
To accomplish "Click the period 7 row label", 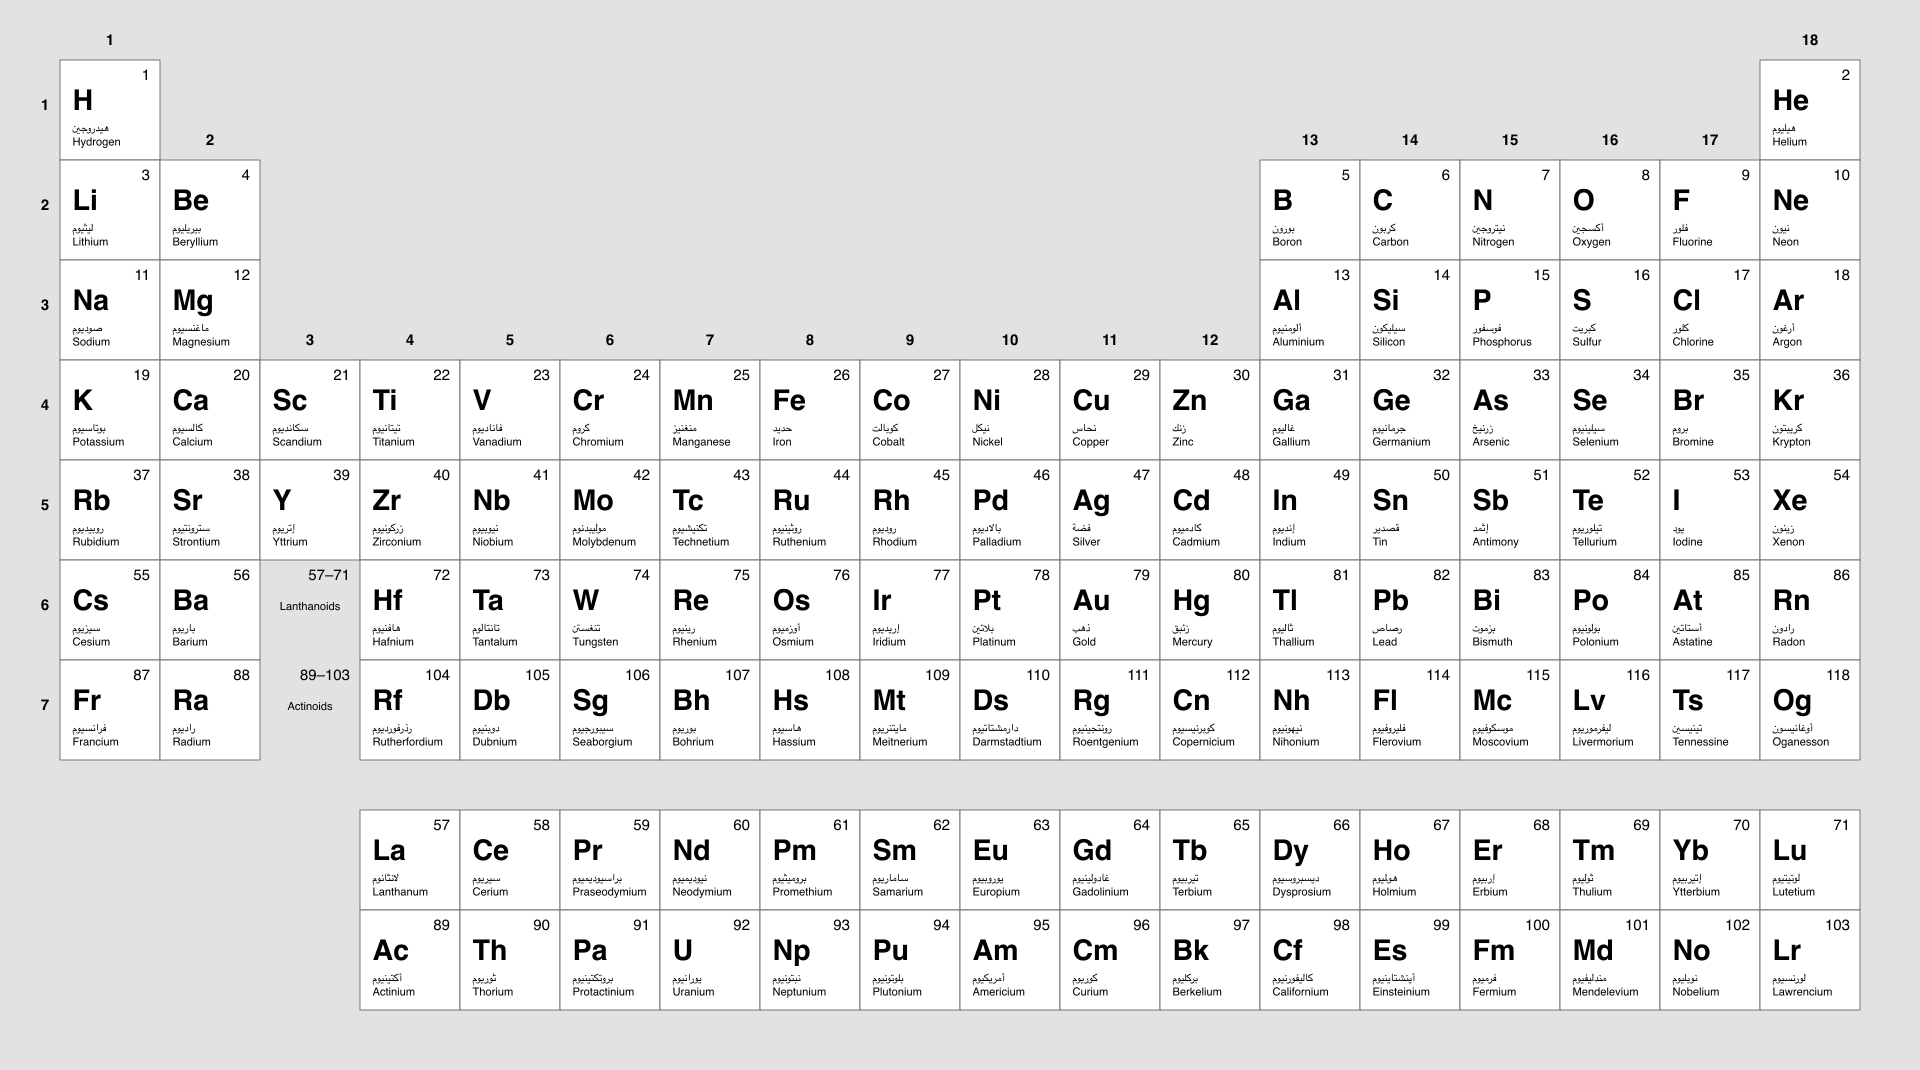I will point(44,705).
